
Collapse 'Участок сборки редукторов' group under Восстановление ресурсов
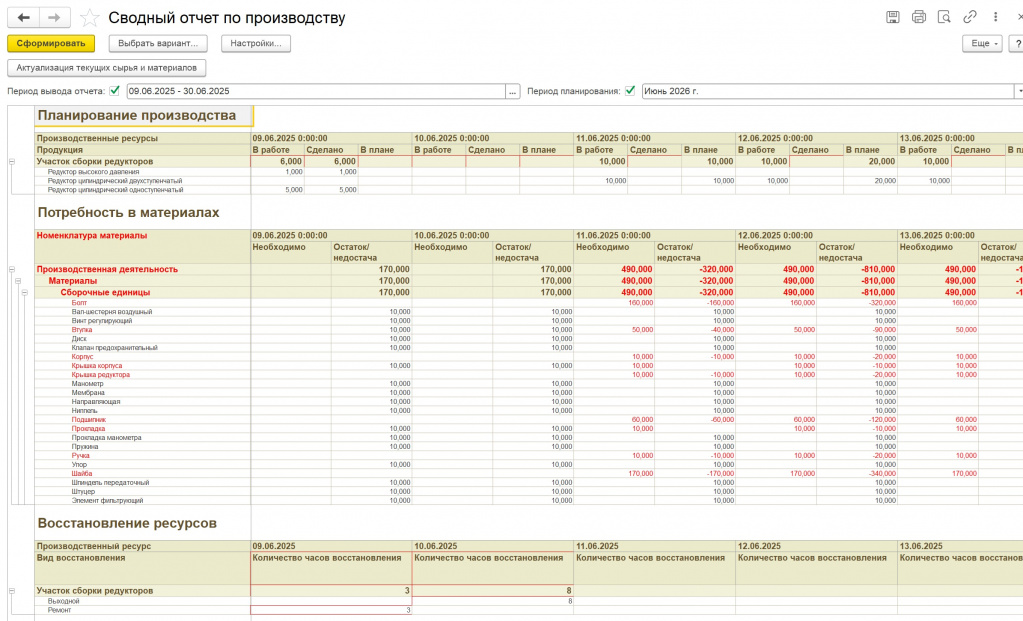[12, 590]
